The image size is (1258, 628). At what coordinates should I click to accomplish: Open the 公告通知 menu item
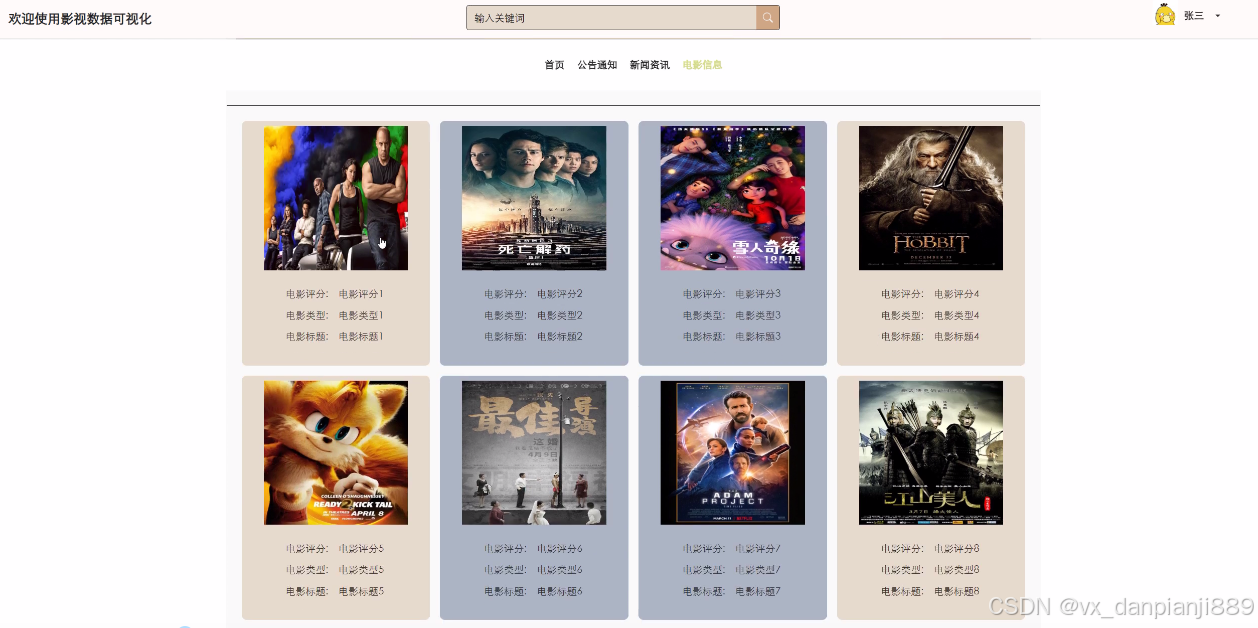[x=597, y=65]
